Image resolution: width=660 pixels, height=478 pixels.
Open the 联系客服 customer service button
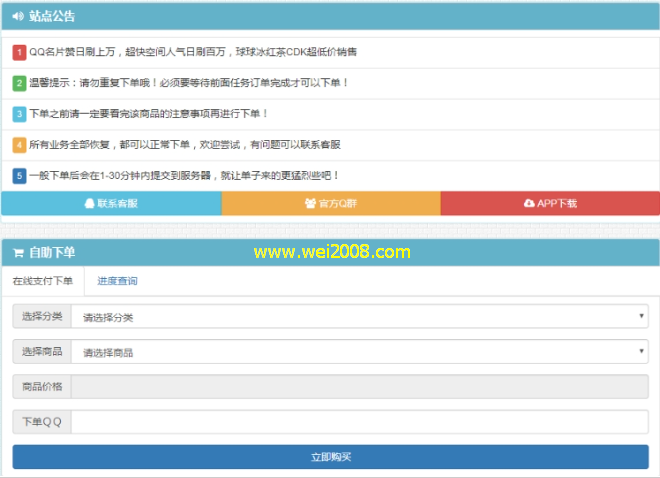111,204
